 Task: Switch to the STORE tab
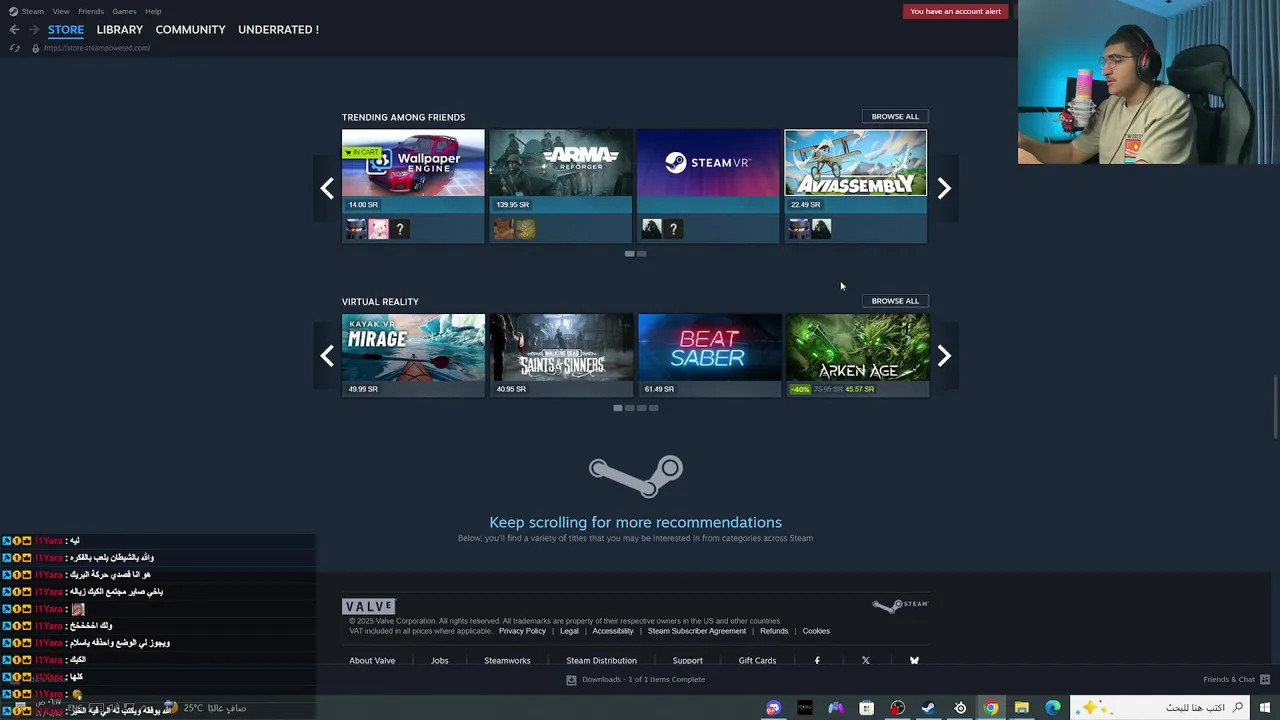point(66,30)
